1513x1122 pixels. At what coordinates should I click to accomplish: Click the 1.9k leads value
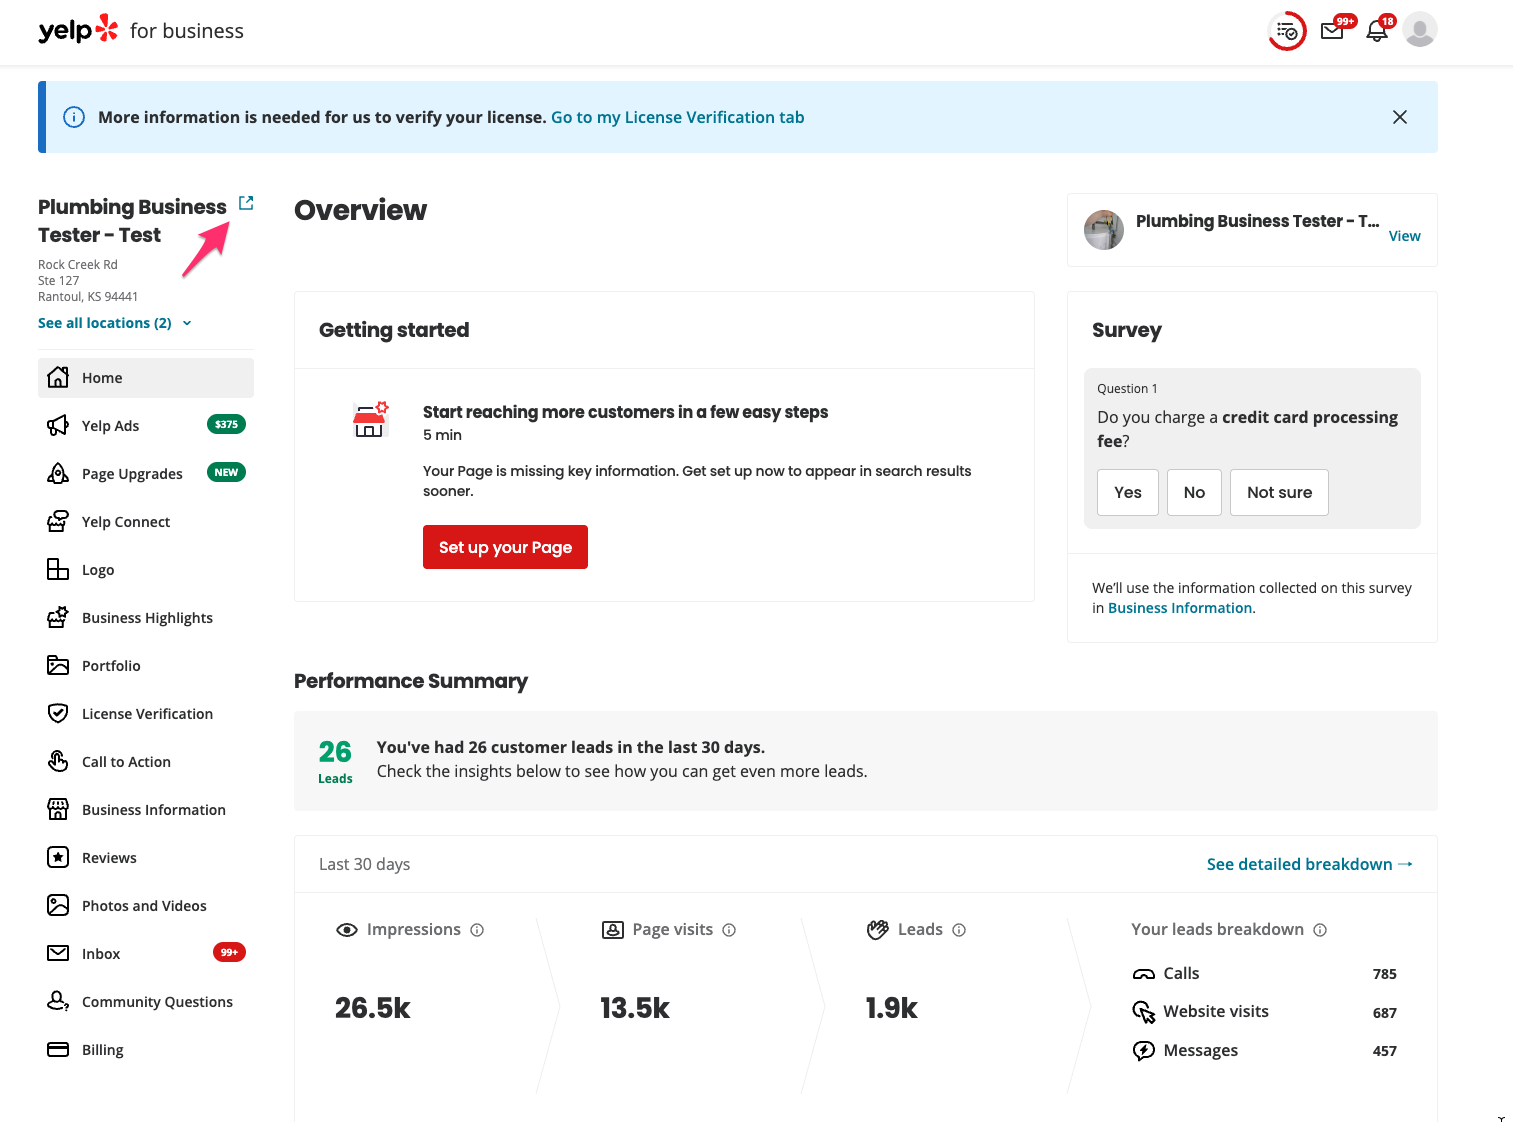892,1008
